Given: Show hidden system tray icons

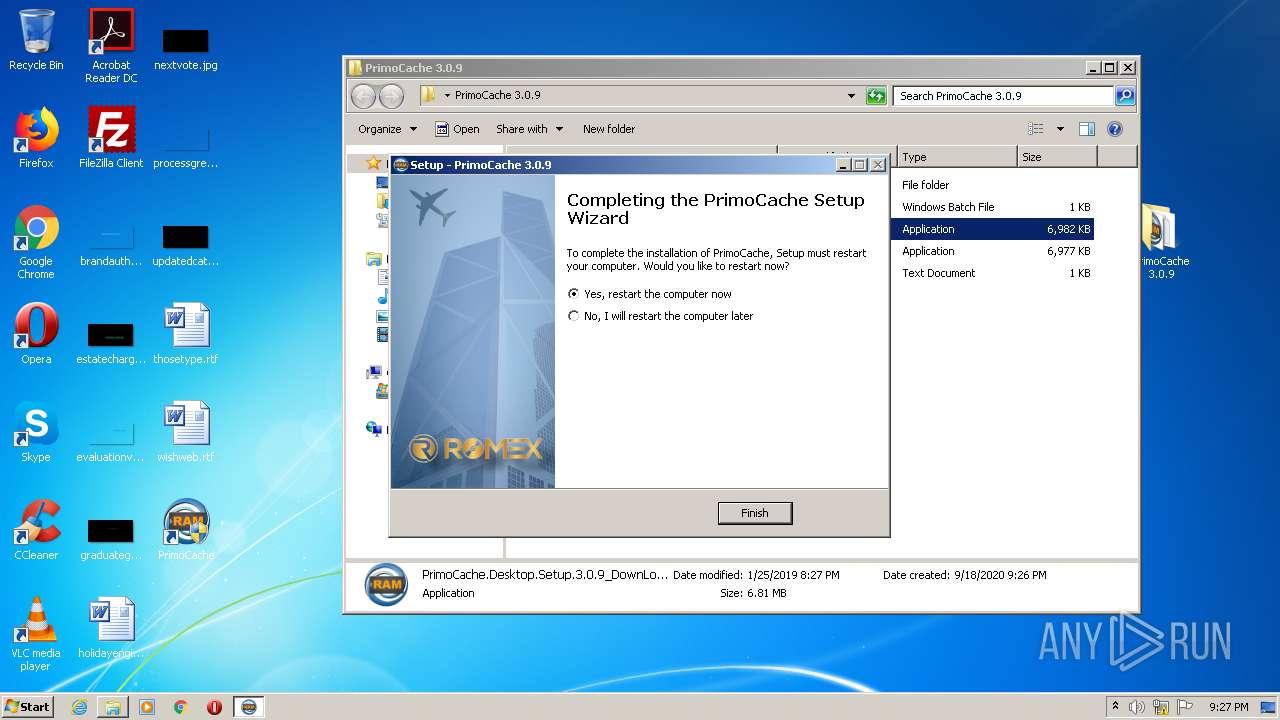Looking at the screenshot, I should [1116, 707].
